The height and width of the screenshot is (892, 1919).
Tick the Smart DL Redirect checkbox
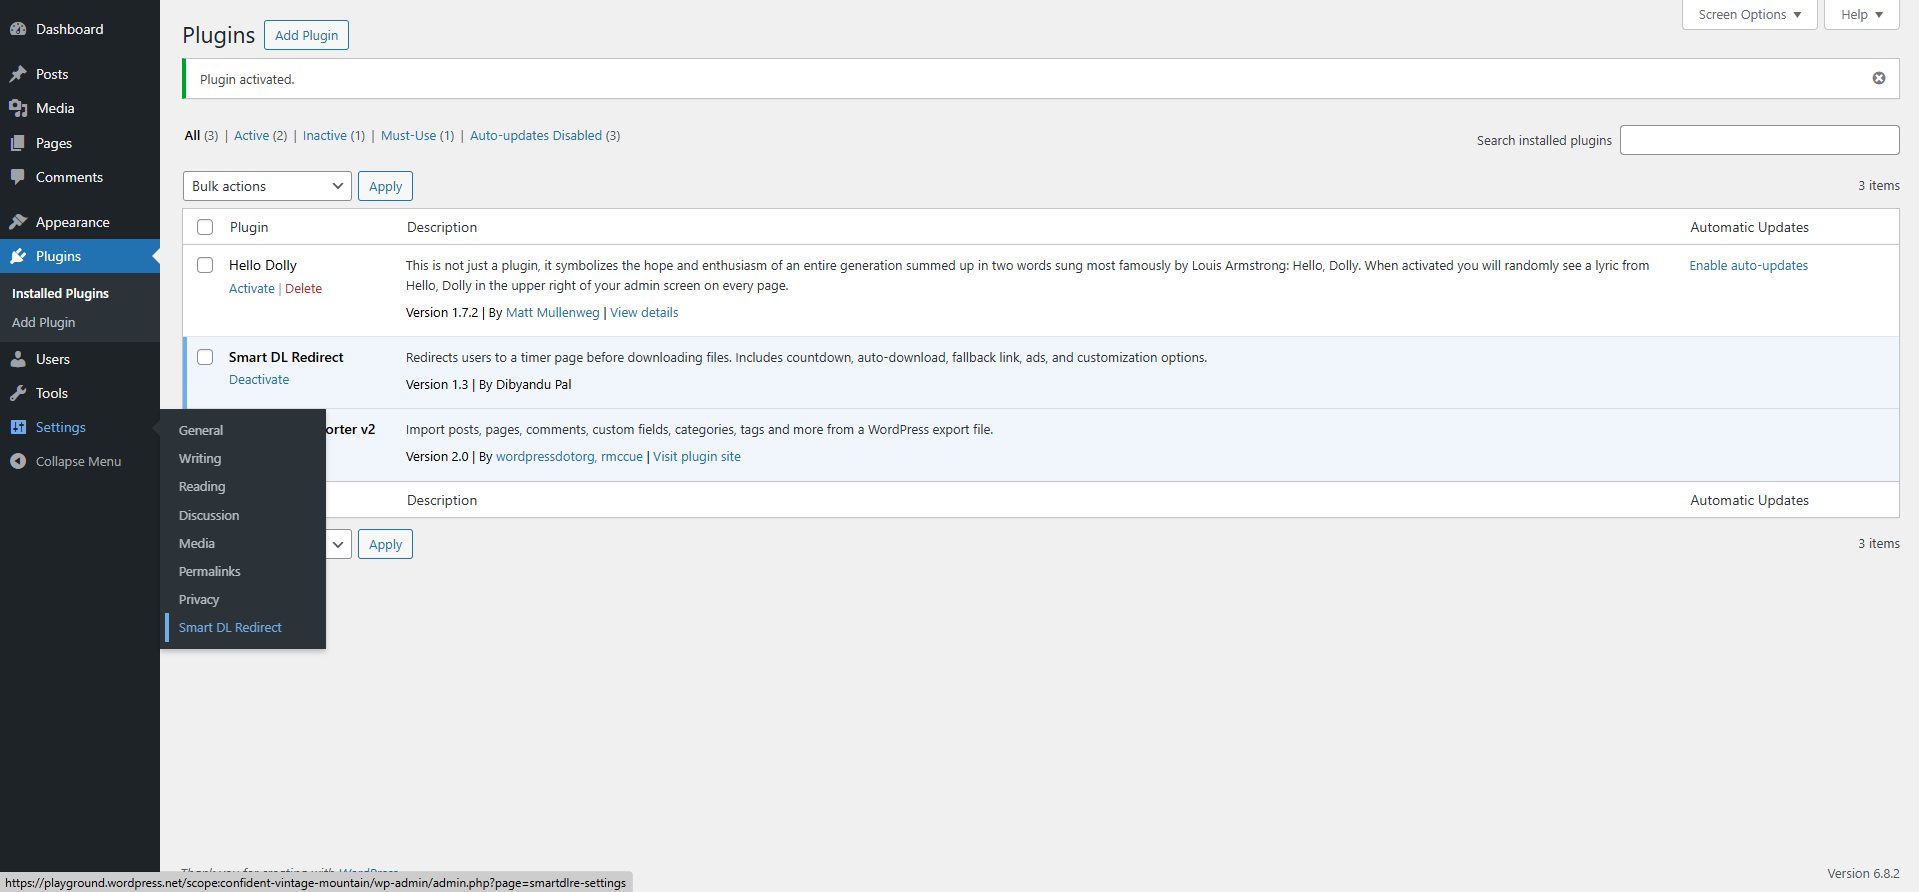205,357
